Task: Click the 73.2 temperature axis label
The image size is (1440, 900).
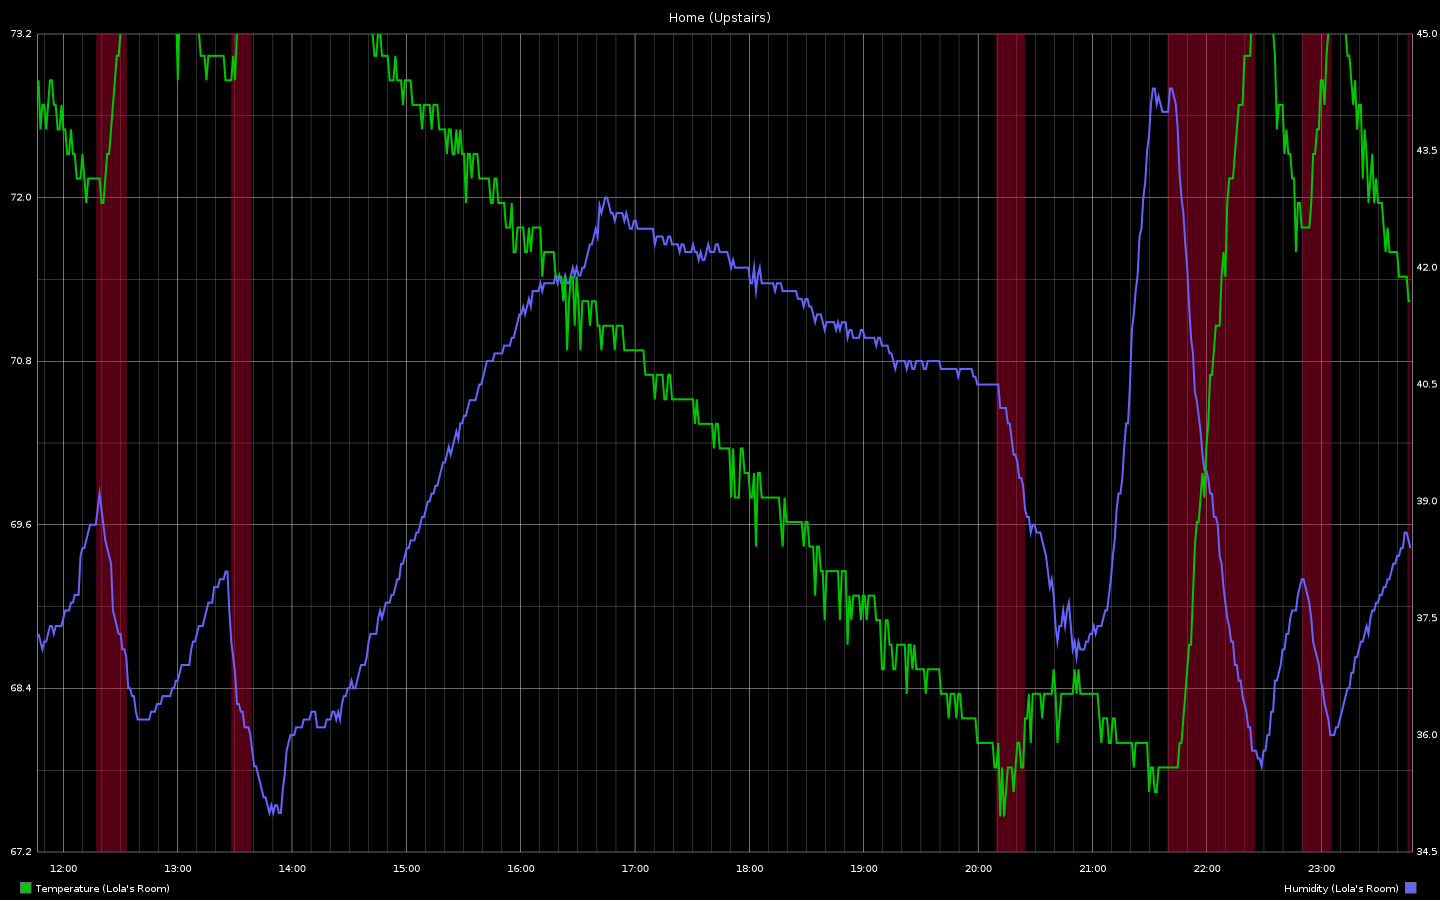Action: click(20, 34)
